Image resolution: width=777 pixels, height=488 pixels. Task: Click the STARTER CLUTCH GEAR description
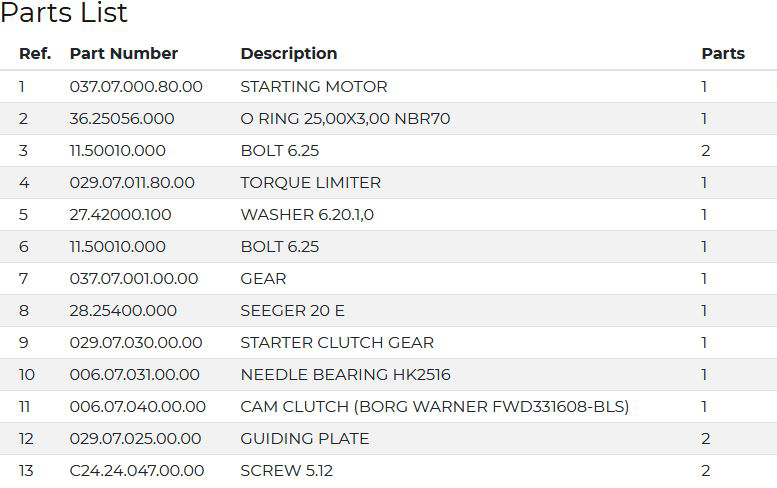(337, 343)
